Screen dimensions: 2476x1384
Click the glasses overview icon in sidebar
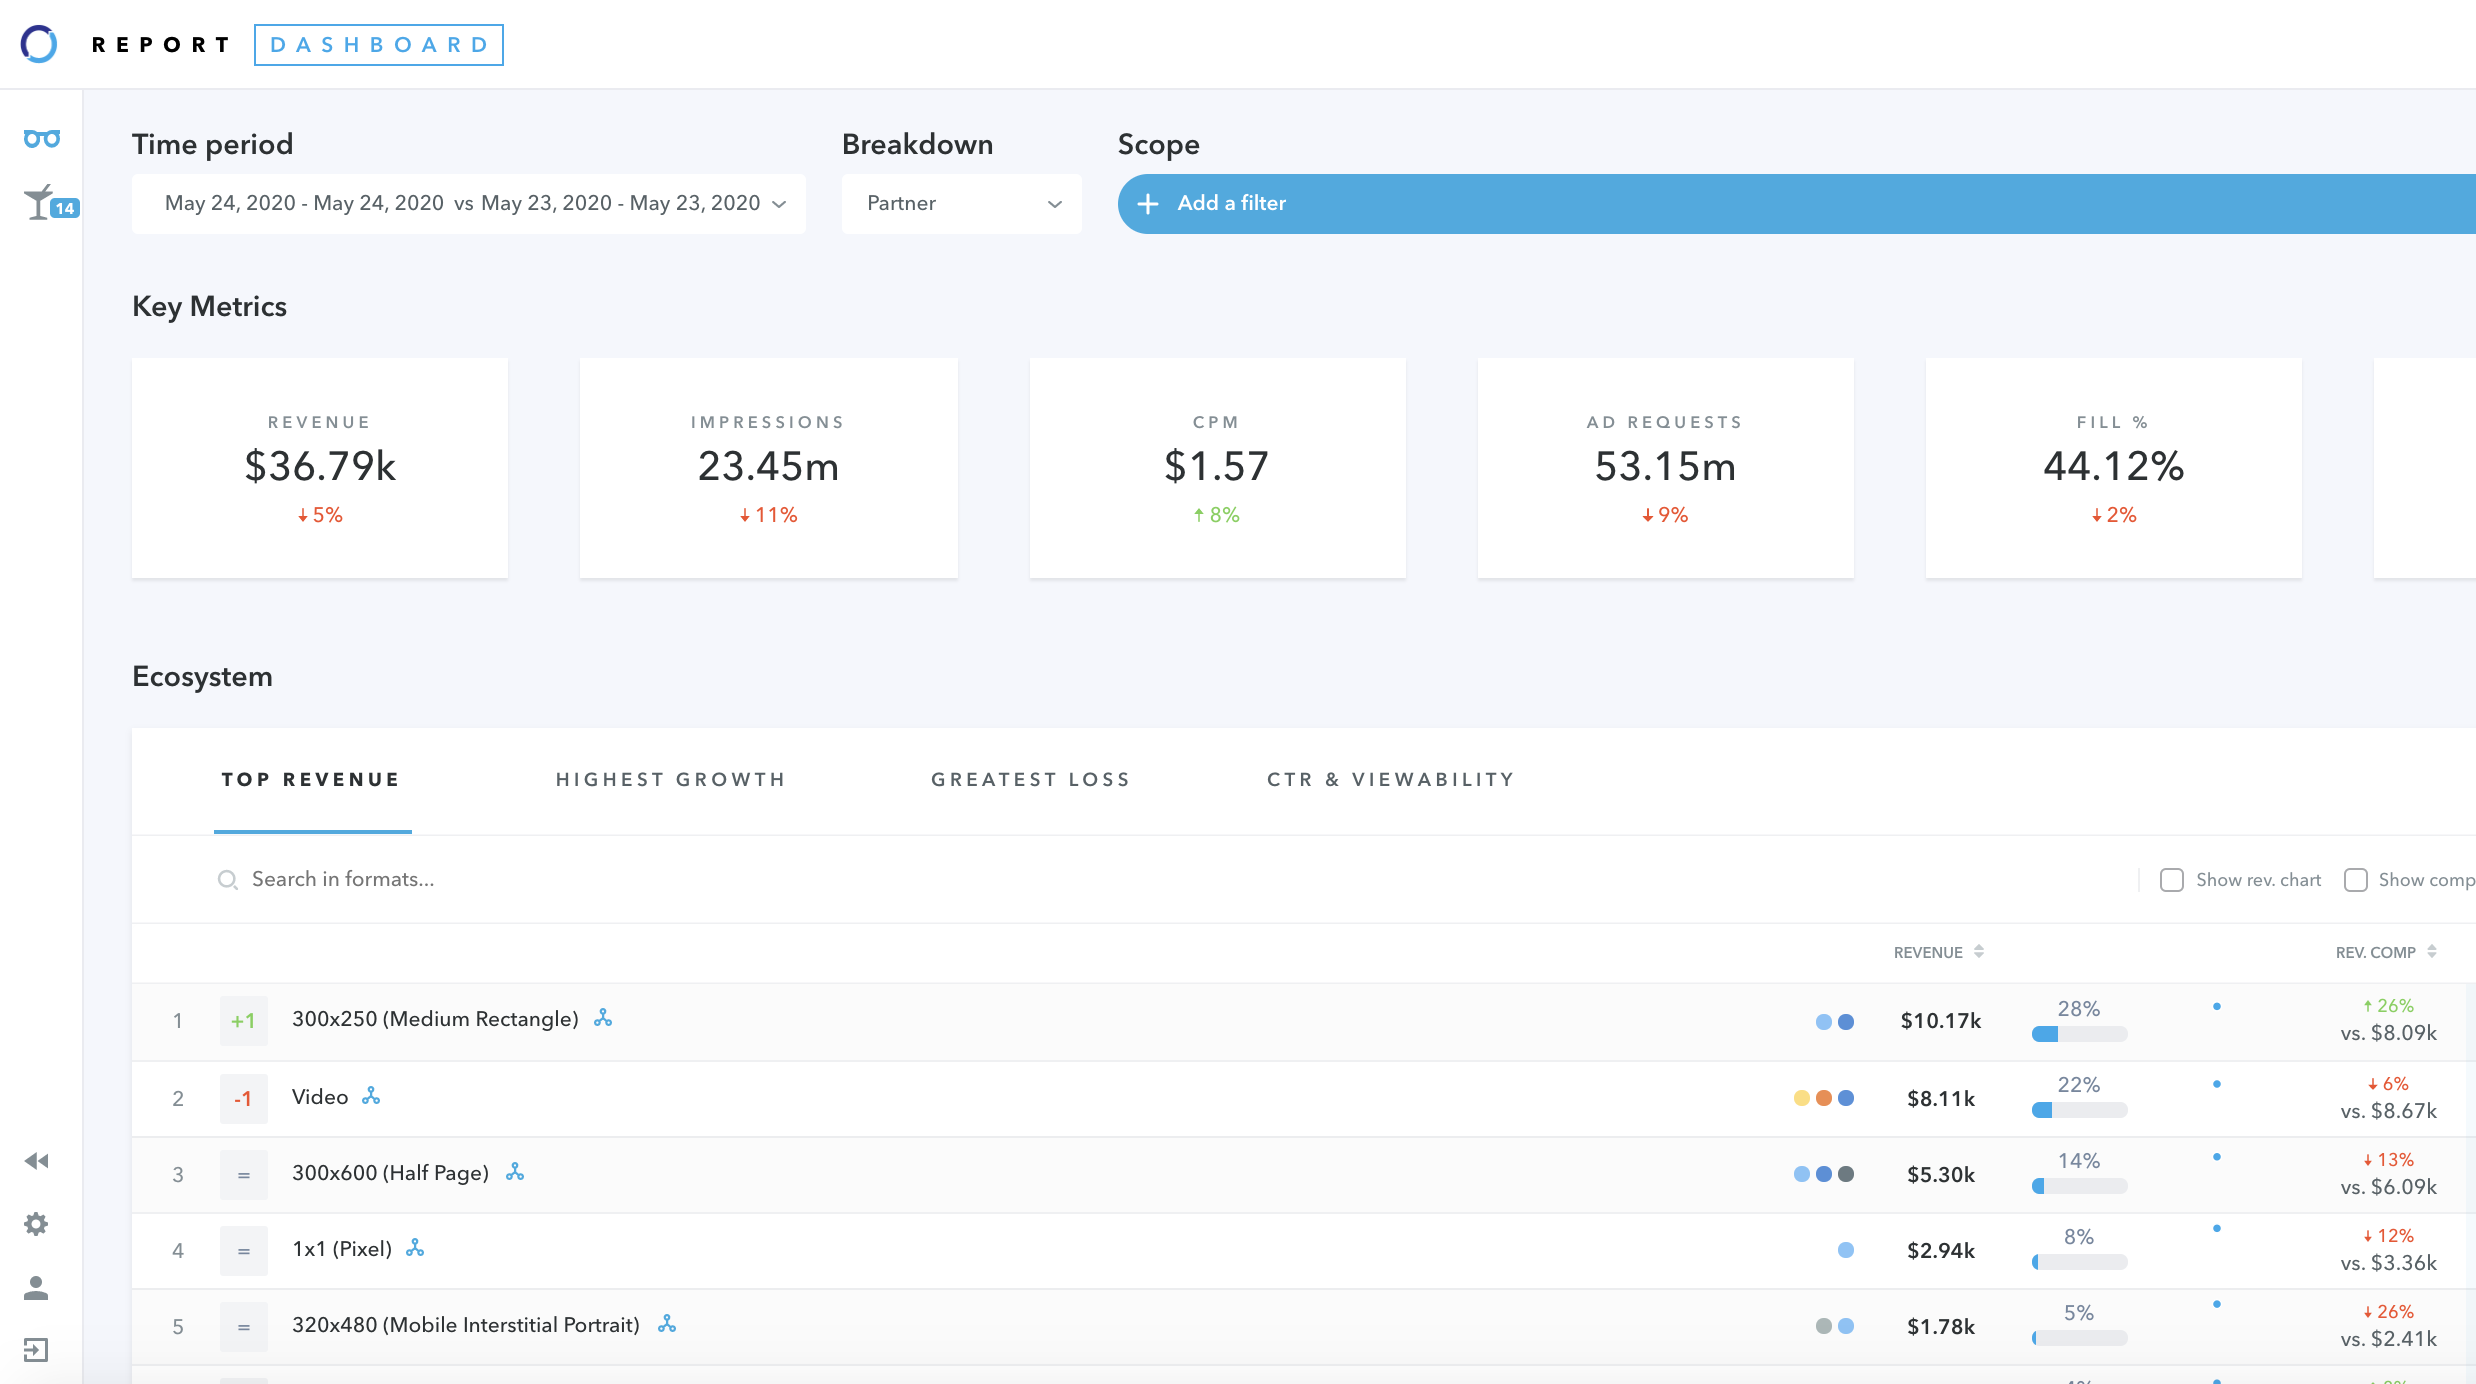(x=42, y=139)
